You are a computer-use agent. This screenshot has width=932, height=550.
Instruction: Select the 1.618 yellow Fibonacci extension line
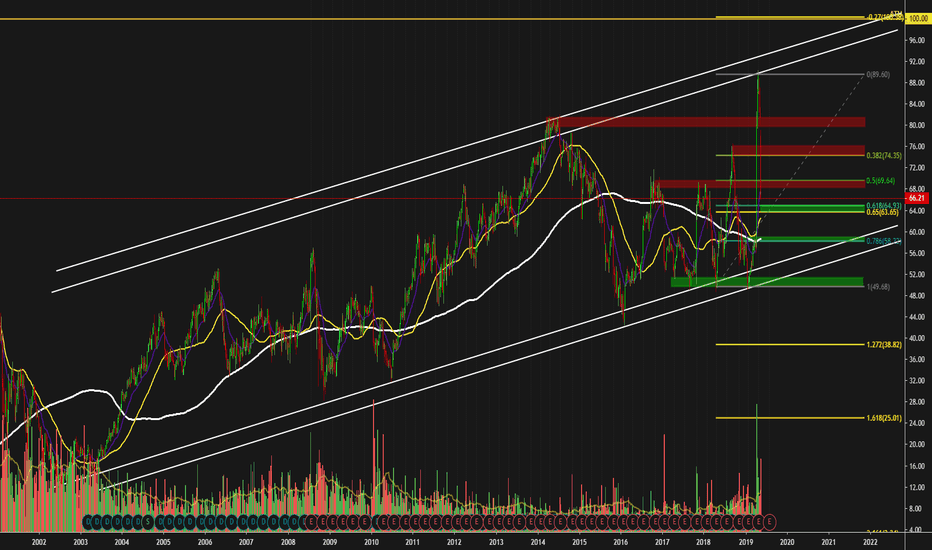point(791,418)
